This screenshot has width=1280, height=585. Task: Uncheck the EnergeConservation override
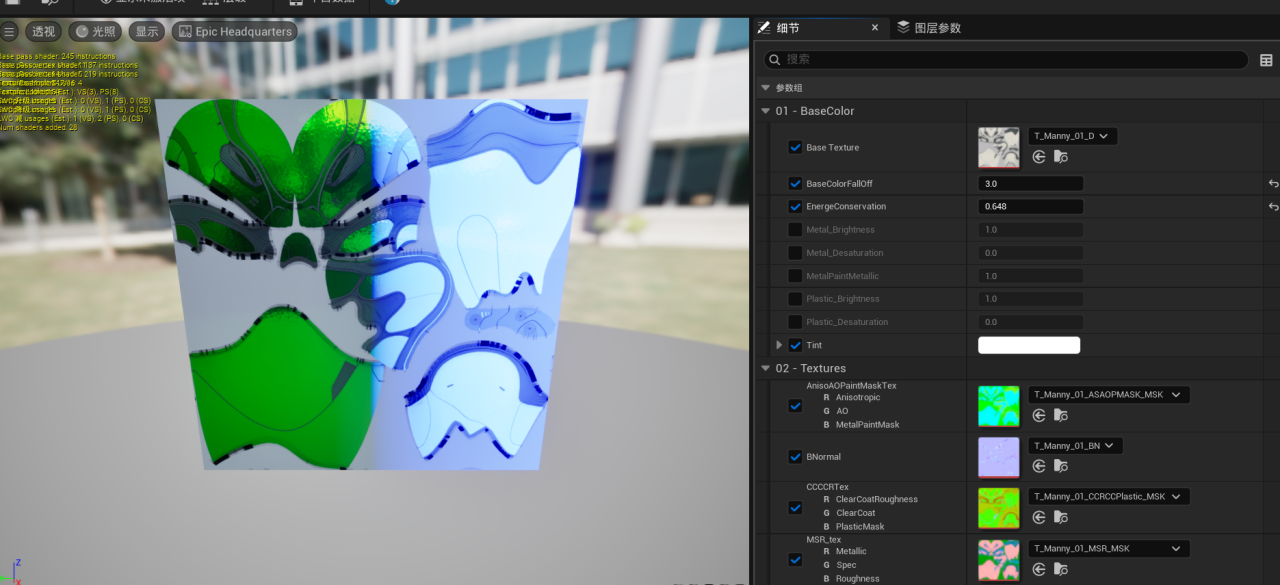(795, 207)
